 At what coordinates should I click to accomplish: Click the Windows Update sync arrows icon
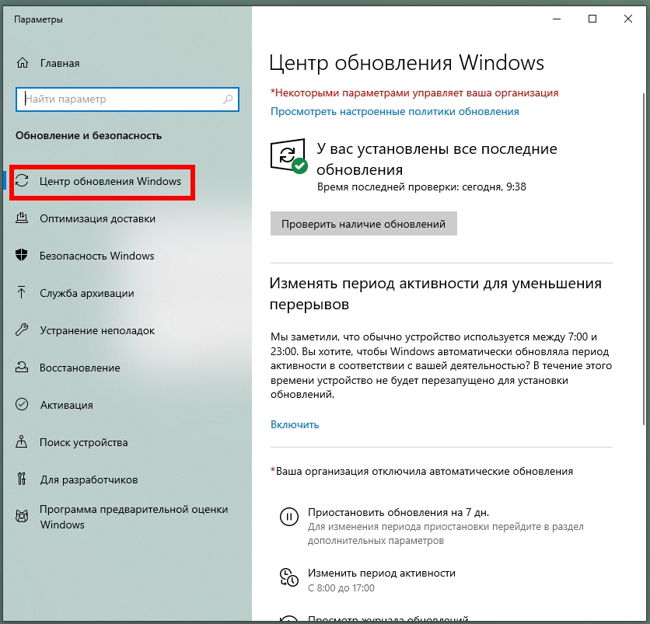pyautogui.click(x=22, y=181)
